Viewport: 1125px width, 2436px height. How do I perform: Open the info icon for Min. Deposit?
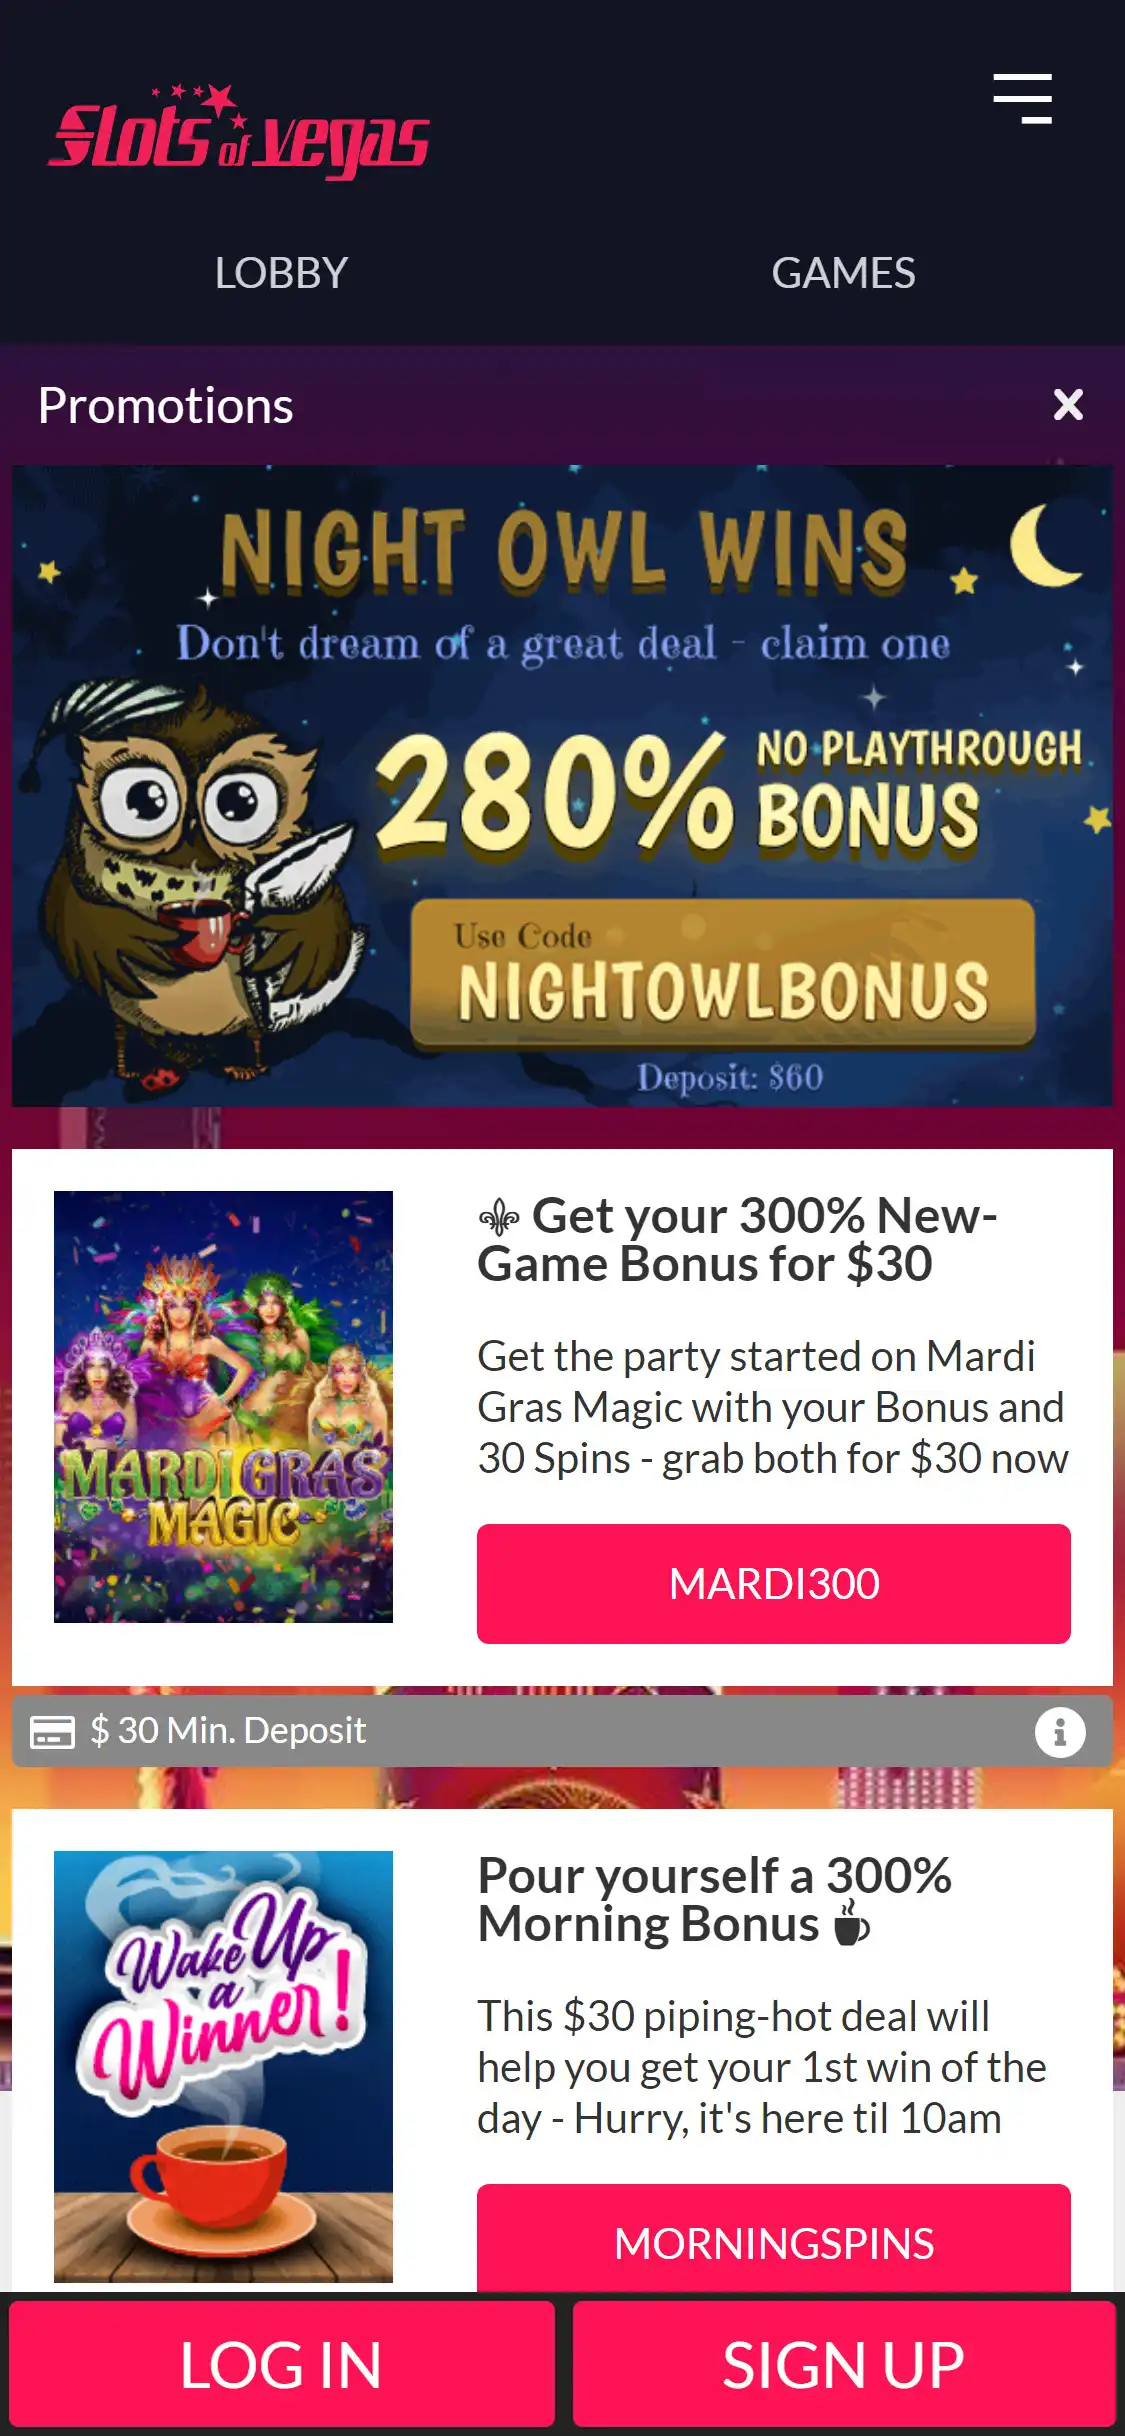[1060, 1731]
